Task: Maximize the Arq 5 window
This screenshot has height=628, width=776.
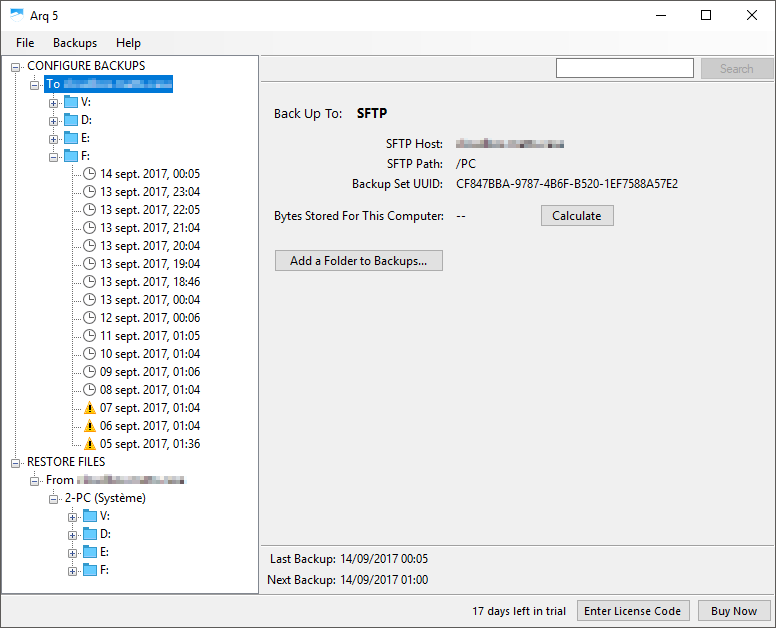Action: point(706,15)
